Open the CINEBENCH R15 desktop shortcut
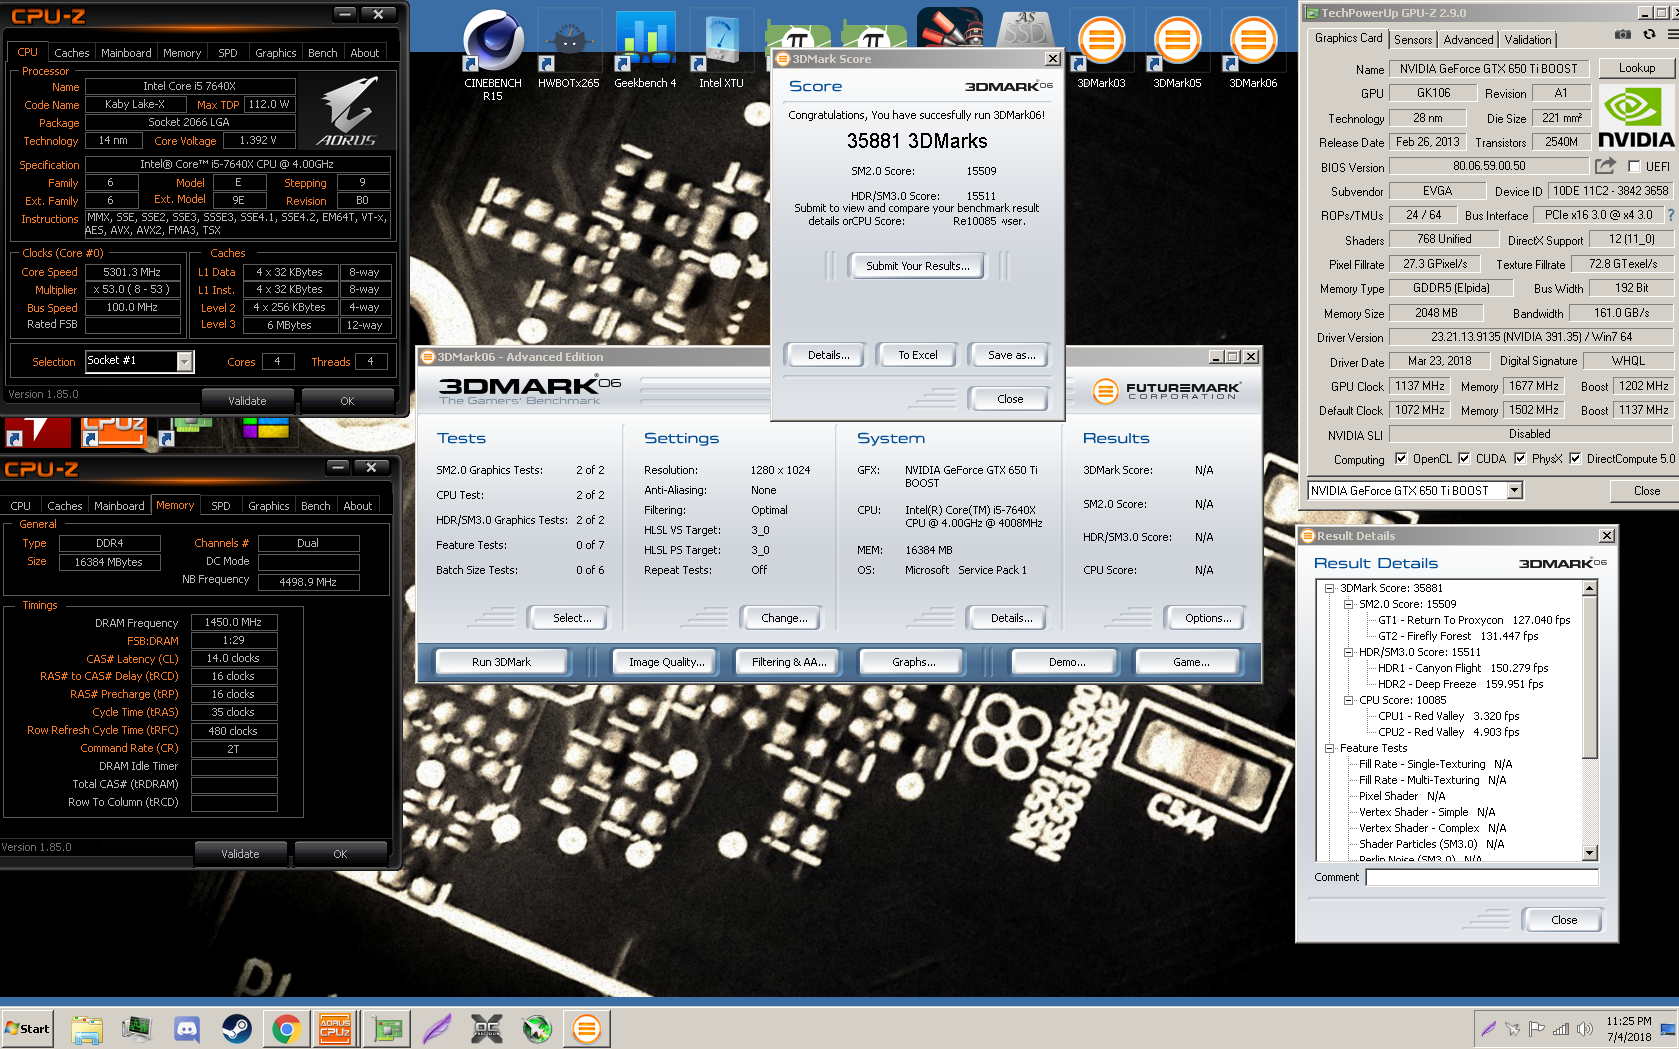Screen dimensions: 1679x1049 click(x=493, y=55)
